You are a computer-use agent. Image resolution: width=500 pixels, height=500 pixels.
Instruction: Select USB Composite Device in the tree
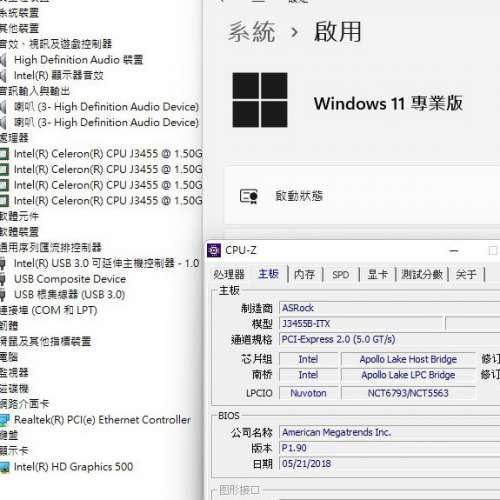(70, 279)
